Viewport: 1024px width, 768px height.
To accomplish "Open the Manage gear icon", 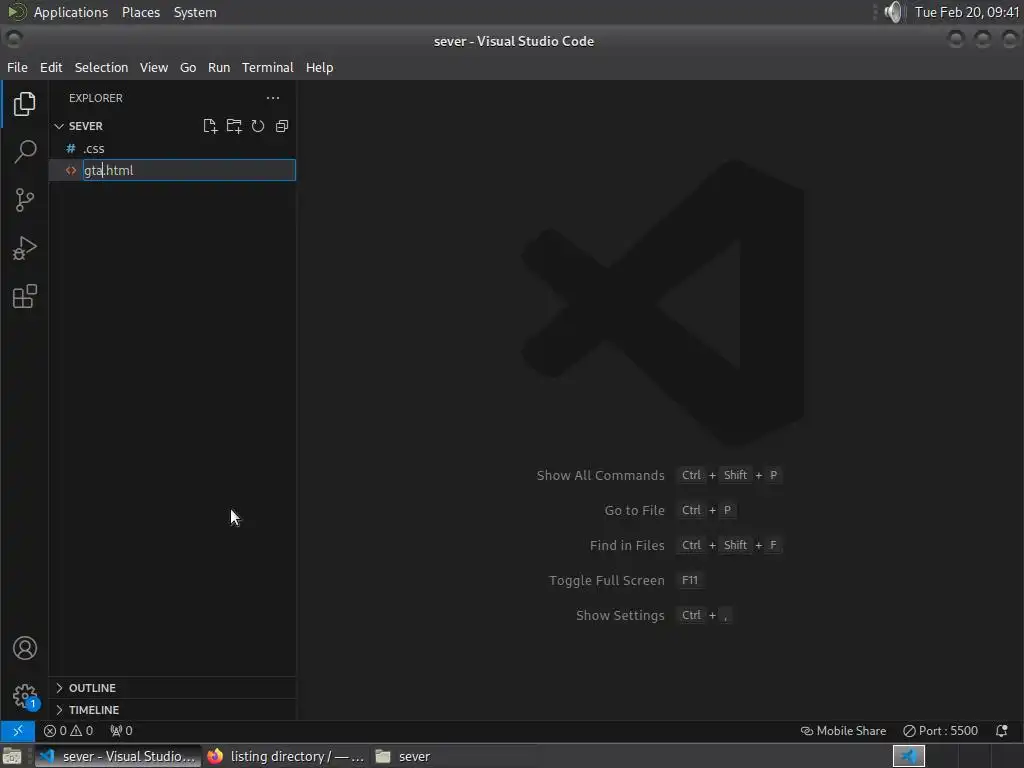I will pos(24,696).
